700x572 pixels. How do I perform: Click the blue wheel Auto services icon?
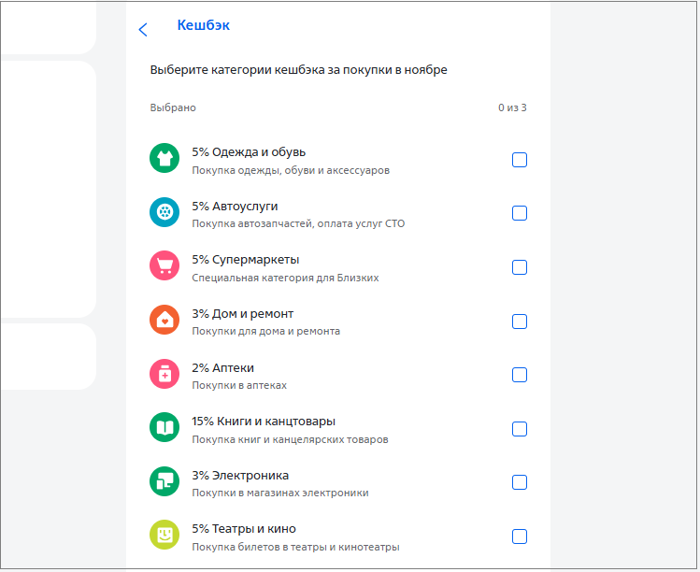click(x=163, y=212)
